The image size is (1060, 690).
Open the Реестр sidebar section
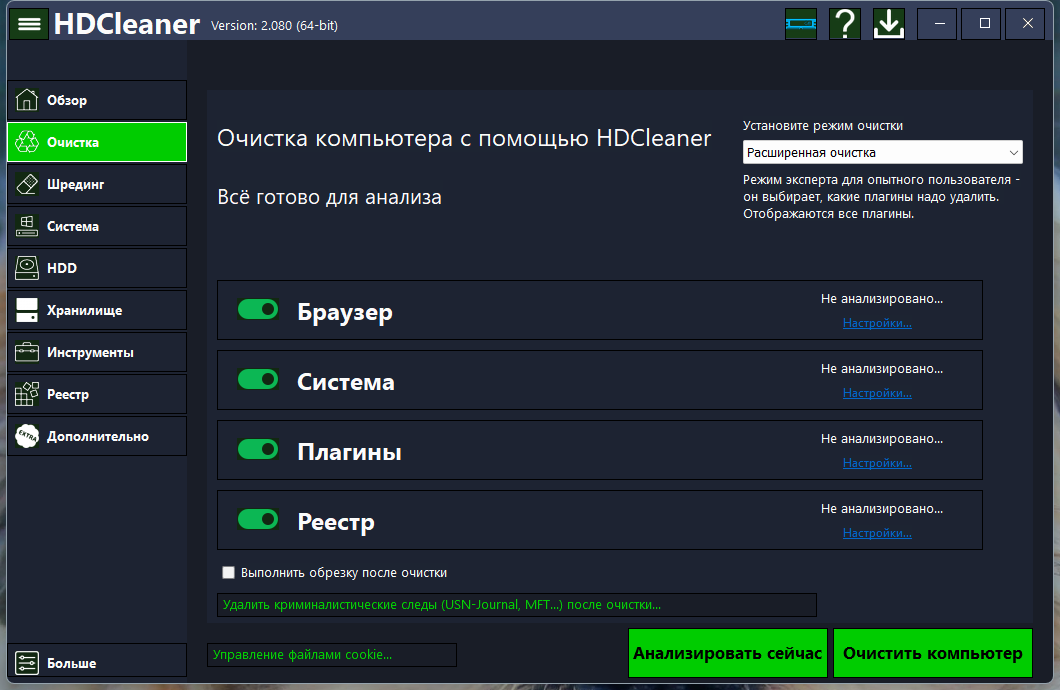coord(97,394)
